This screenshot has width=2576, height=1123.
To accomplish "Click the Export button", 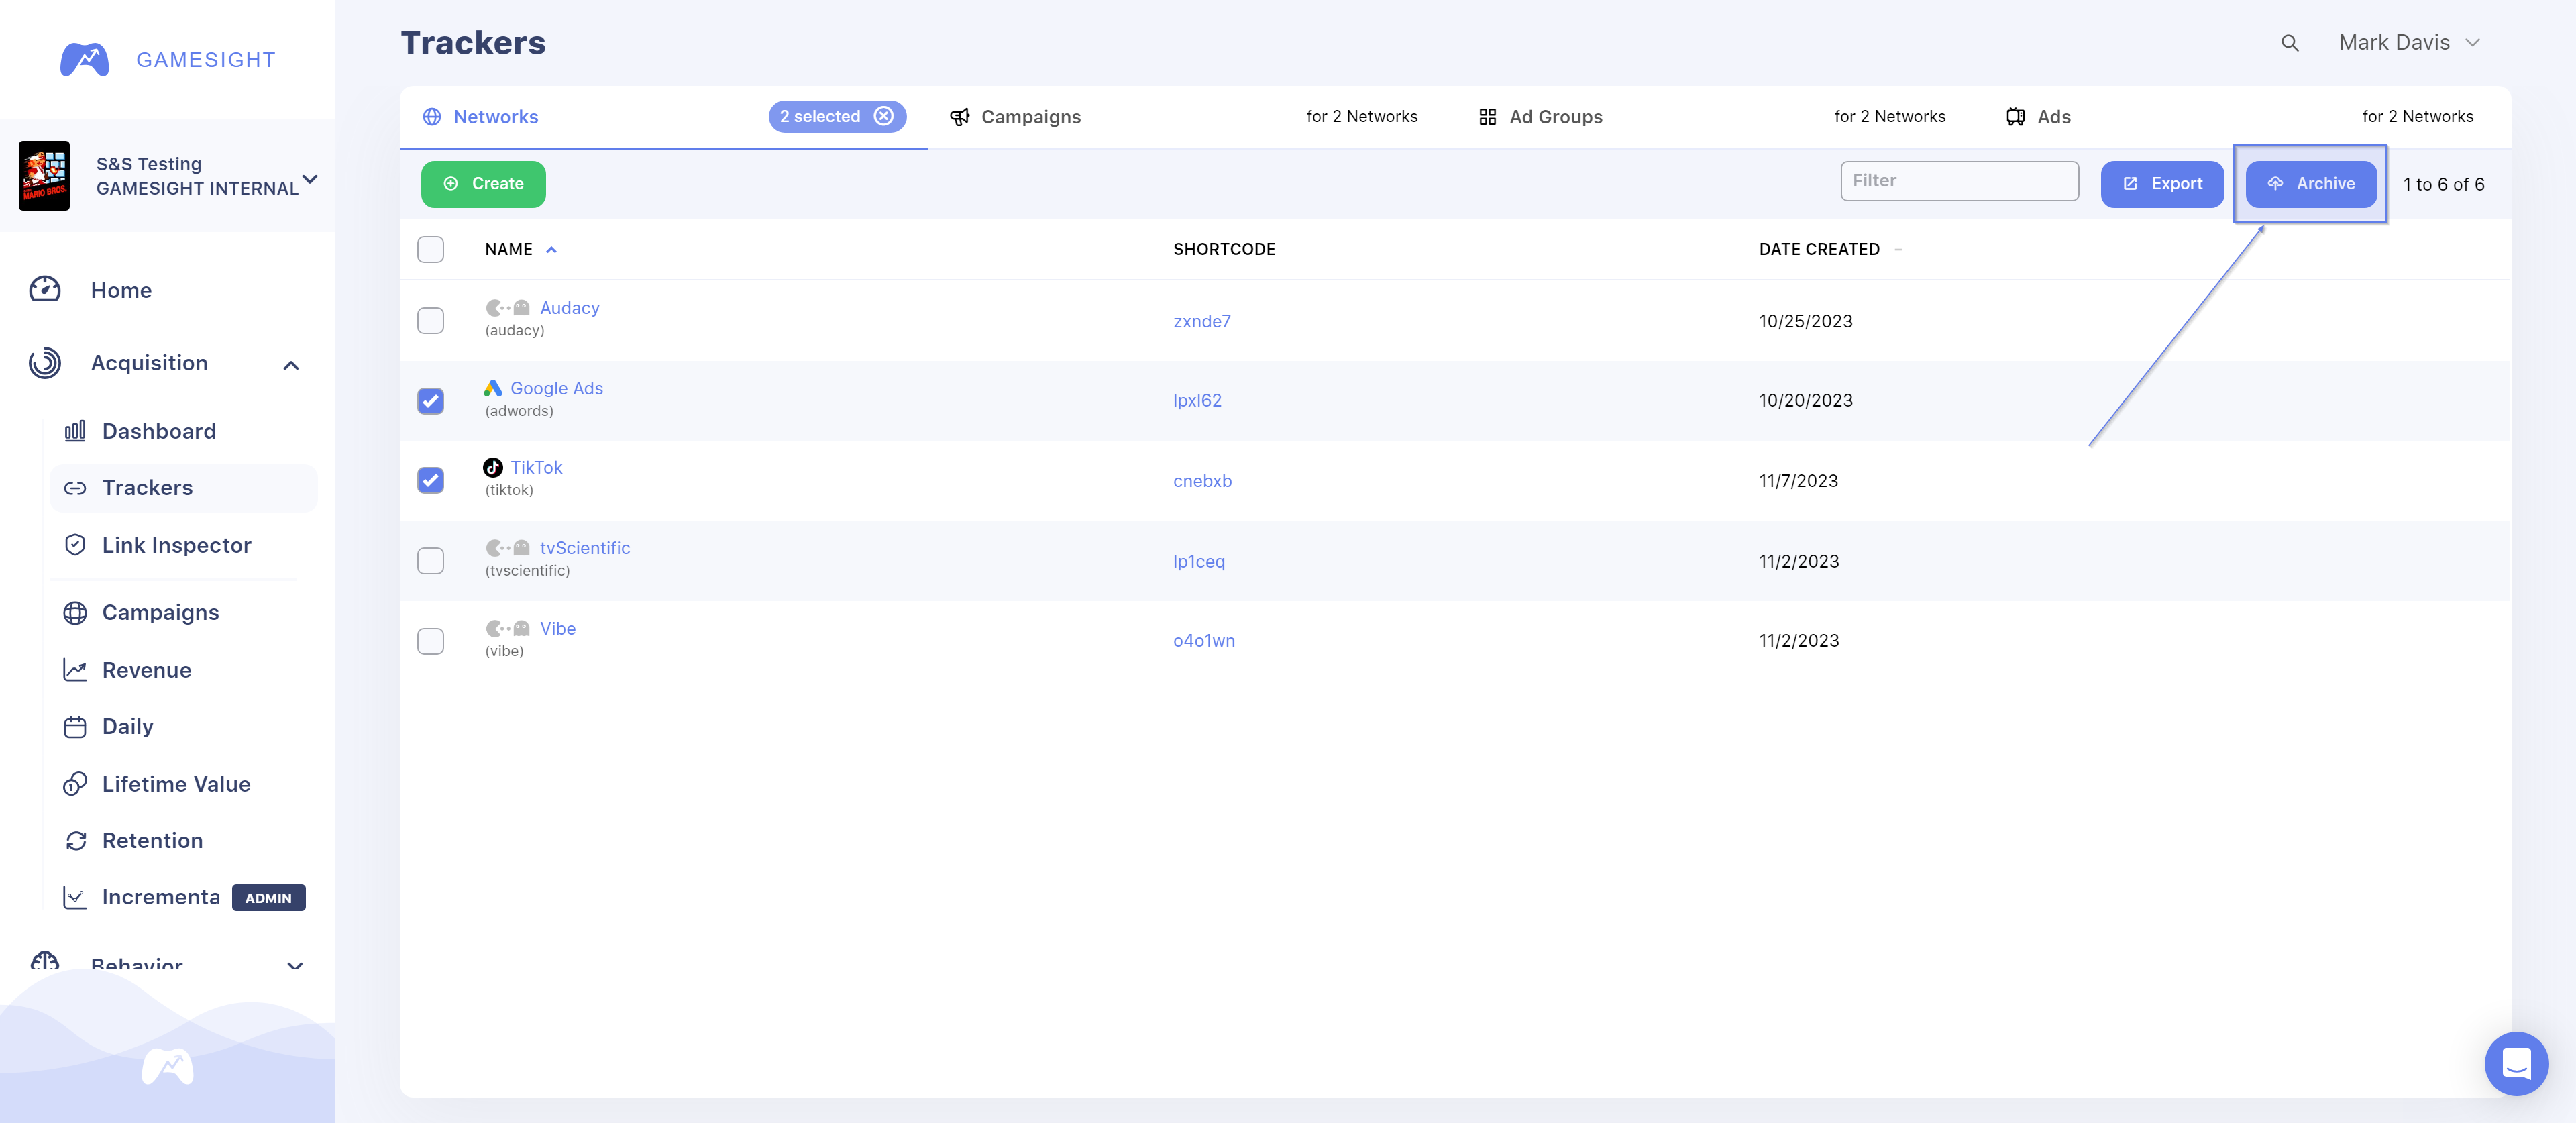I will point(2162,184).
